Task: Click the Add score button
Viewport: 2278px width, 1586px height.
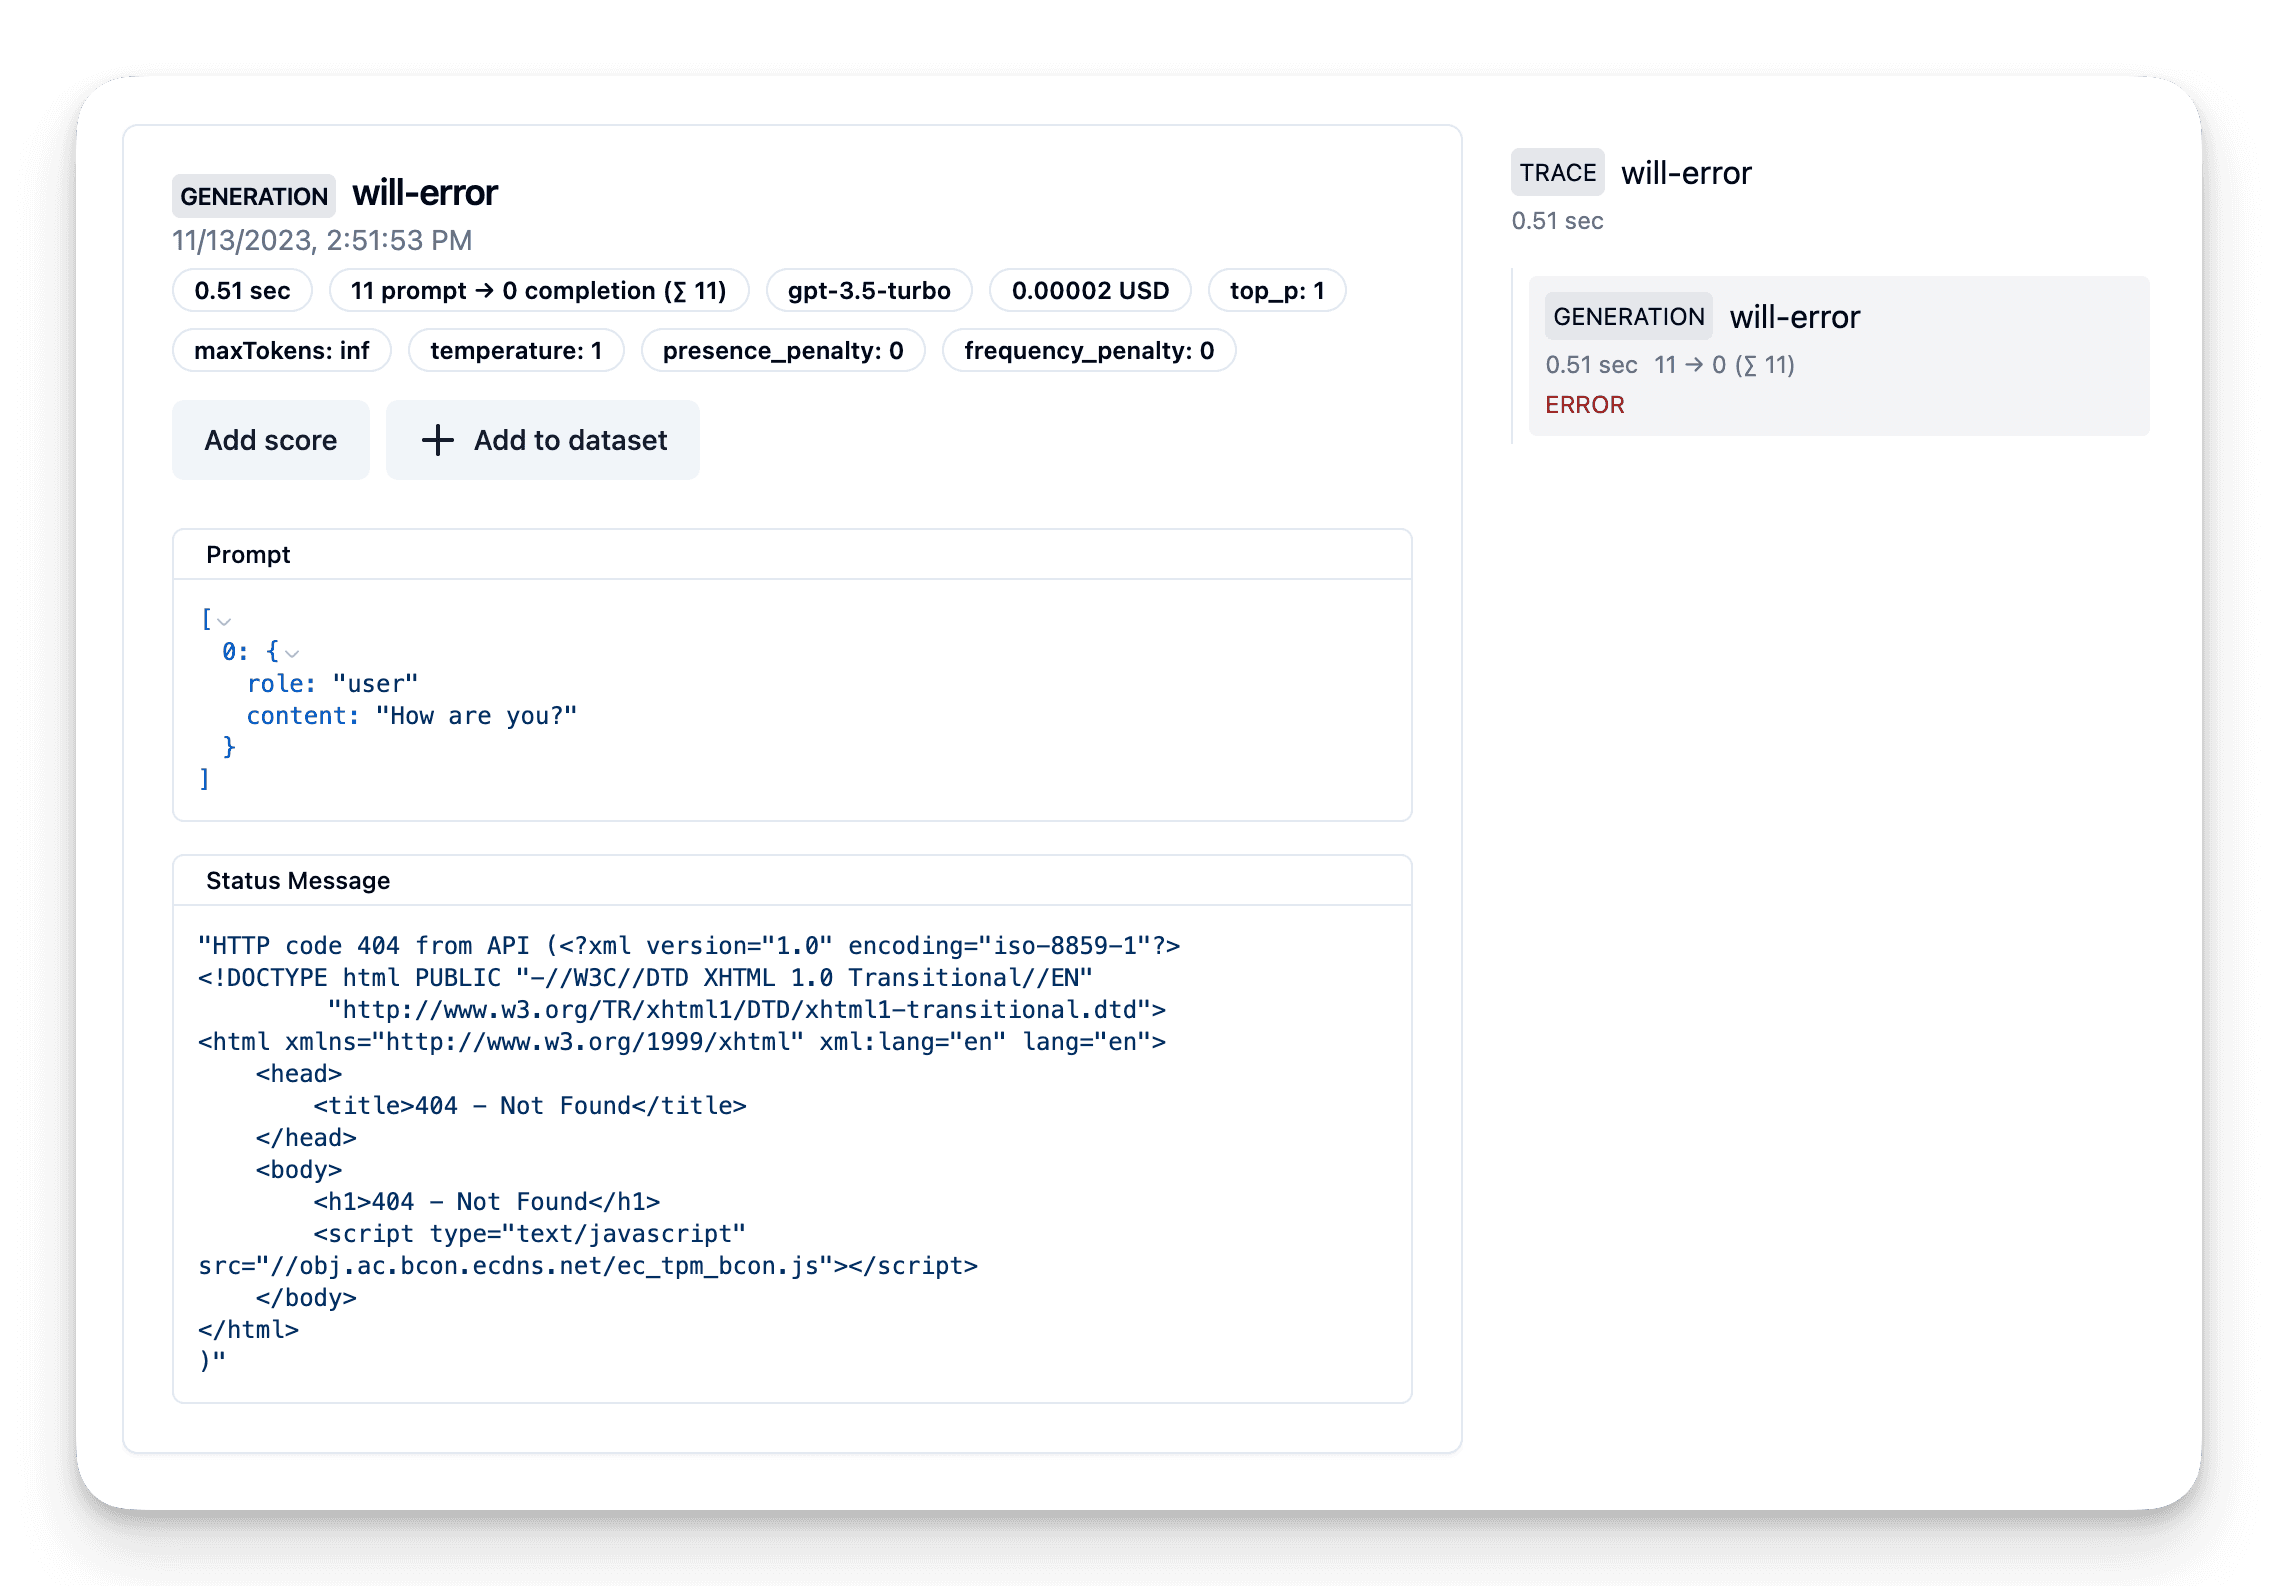Action: 271,440
